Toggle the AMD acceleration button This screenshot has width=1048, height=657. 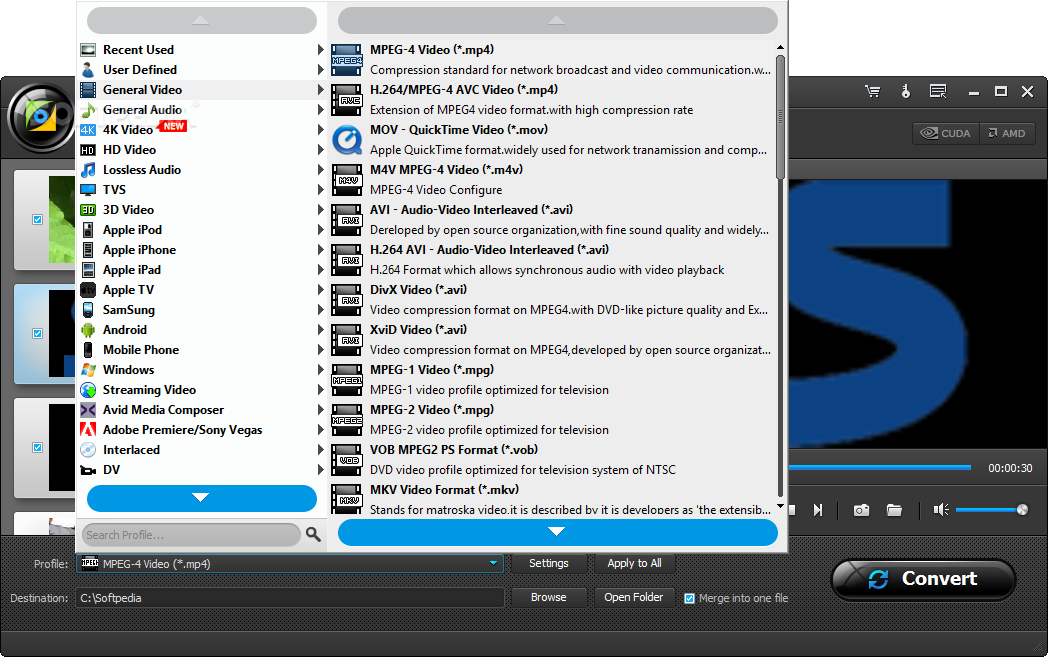tap(1007, 133)
